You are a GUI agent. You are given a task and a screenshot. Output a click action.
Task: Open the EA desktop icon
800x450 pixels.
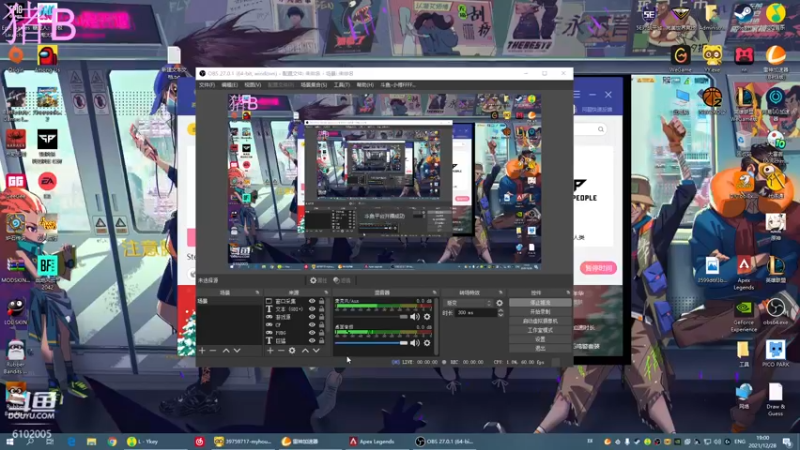(x=47, y=185)
